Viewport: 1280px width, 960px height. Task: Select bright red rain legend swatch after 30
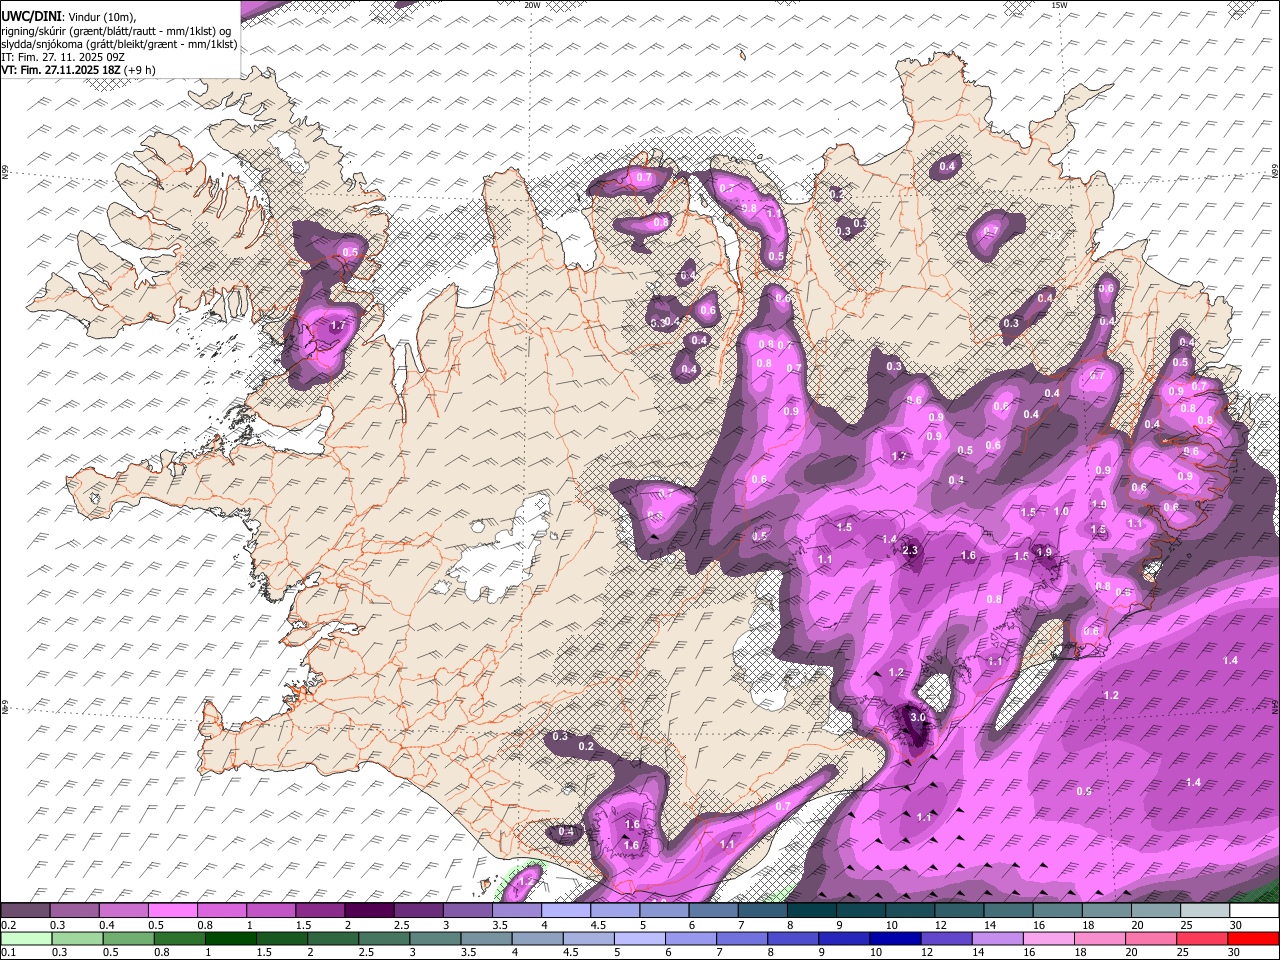[1251, 938]
